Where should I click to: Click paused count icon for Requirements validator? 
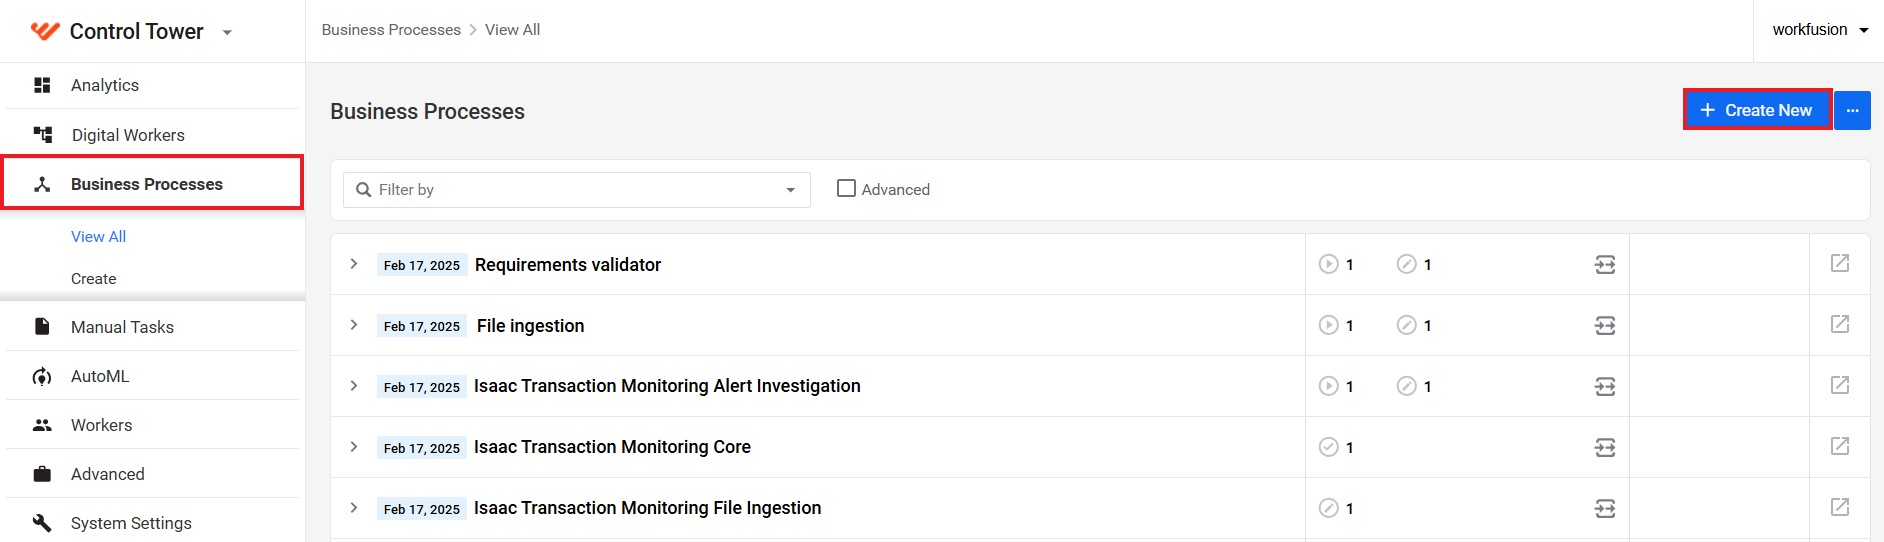(x=1406, y=264)
